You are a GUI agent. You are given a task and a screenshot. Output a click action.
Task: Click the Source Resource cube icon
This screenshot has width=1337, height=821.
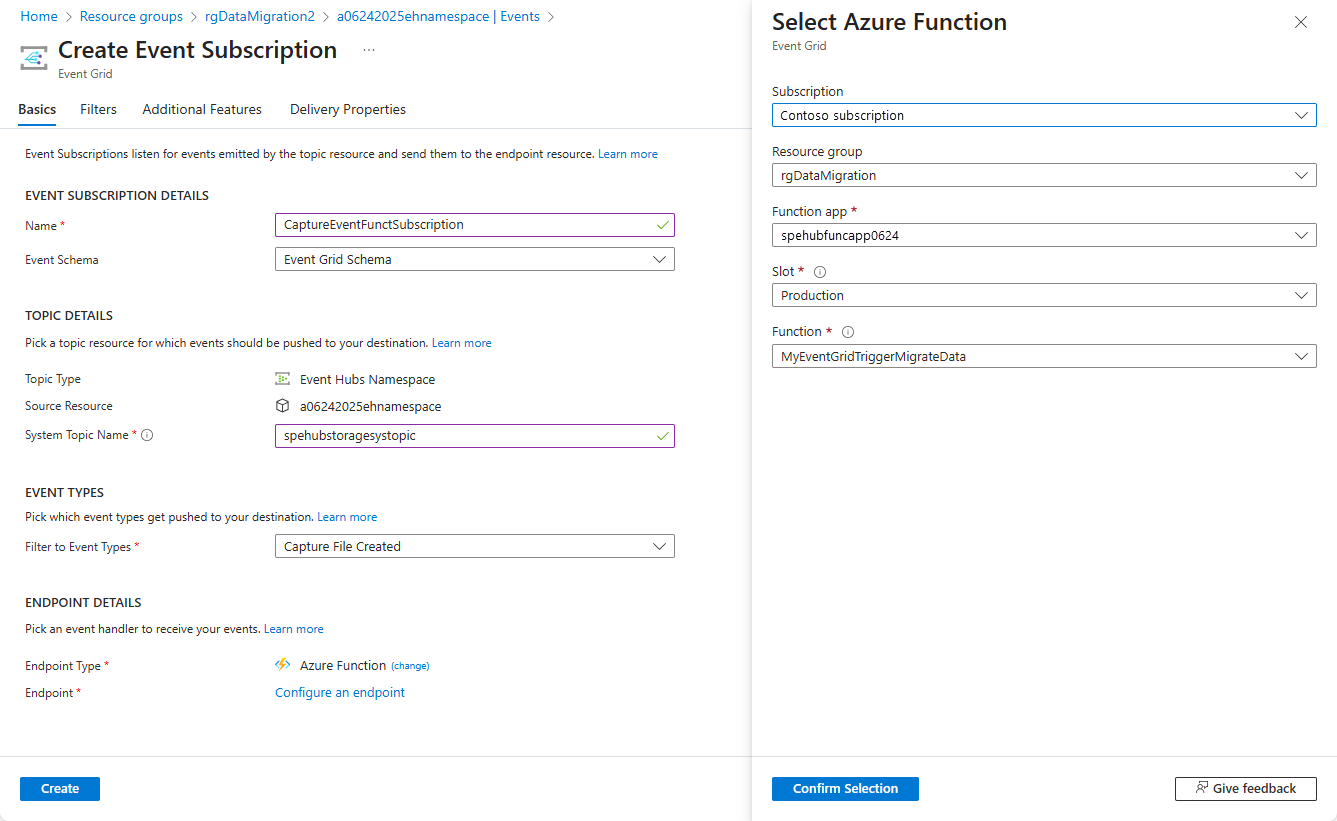[x=283, y=406]
